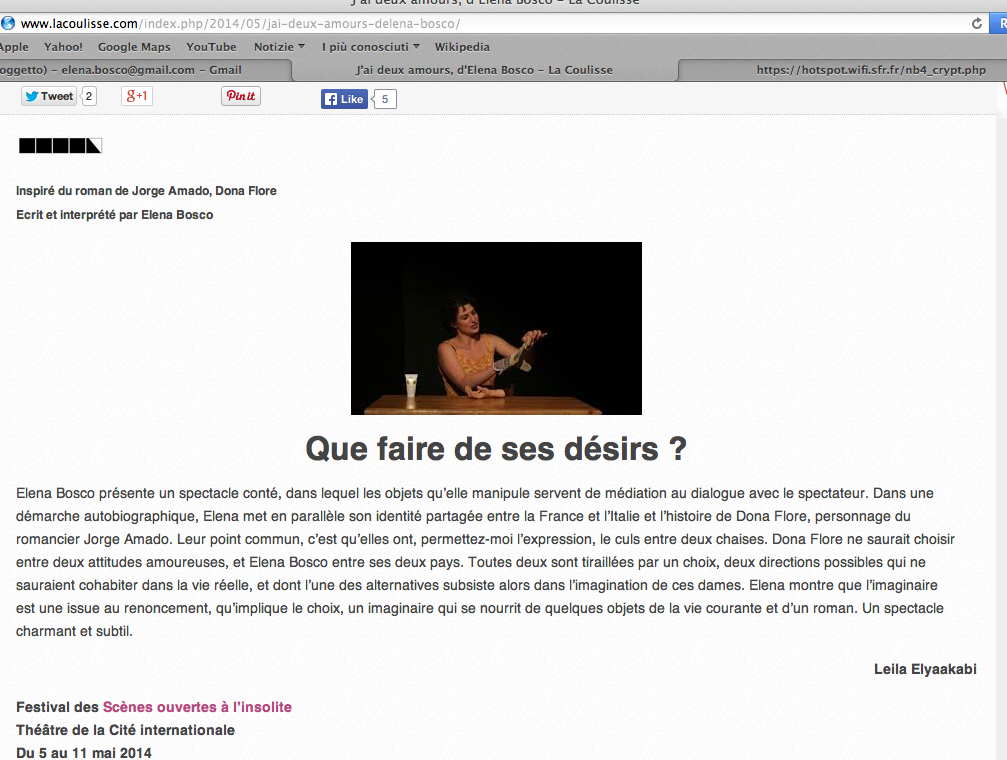The width and height of the screenshot is (1007, 760).
Task: Open the Yahoo! bookmark
Action: (63, 47)
